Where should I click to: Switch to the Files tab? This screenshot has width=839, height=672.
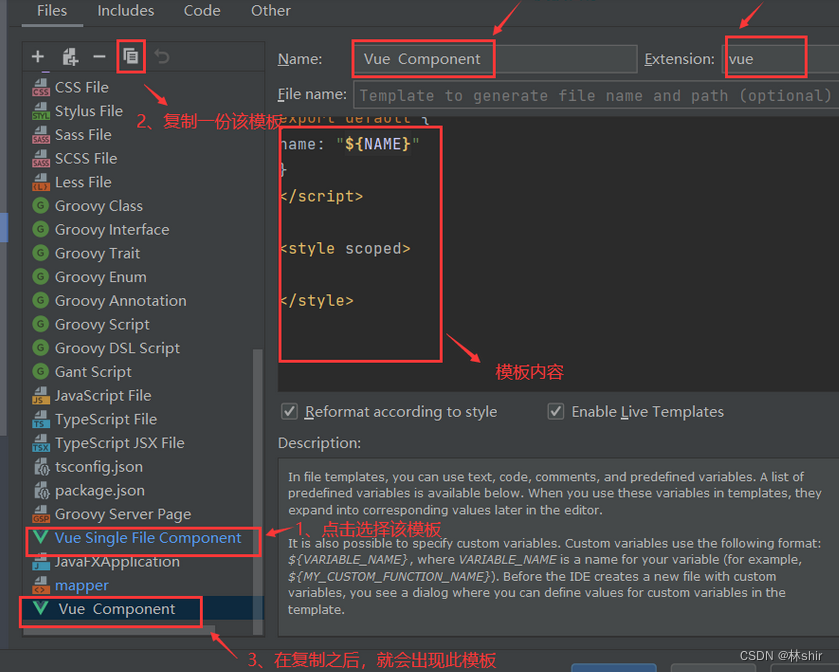point(52,11)
